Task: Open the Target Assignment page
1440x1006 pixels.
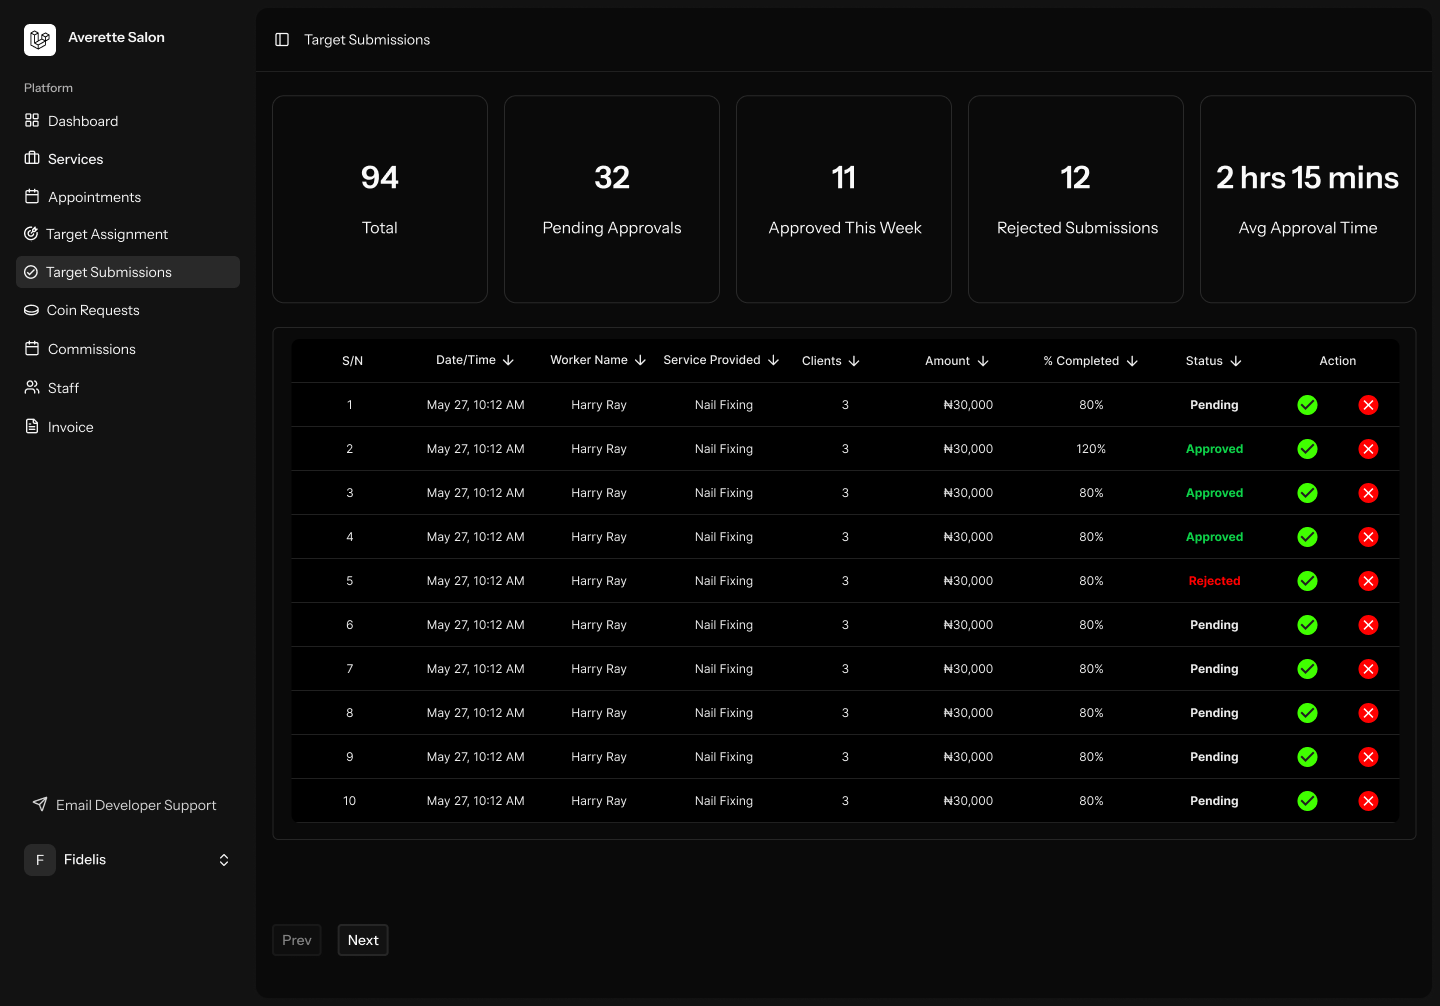Action: pos(106,234)
